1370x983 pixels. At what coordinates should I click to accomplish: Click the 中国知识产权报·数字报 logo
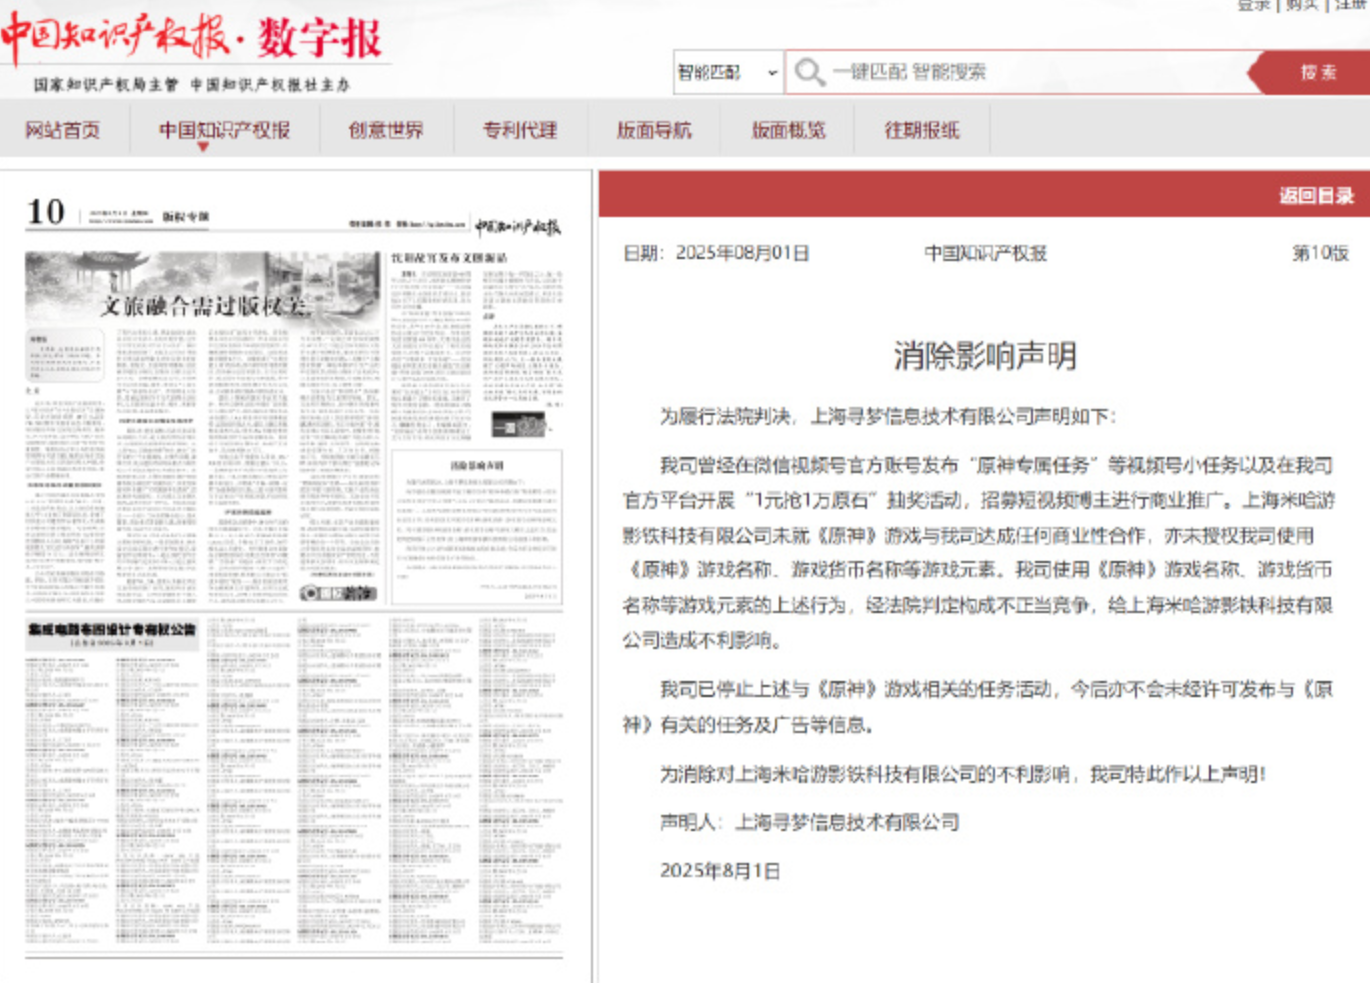pyautogui.click(x=192, y=40)
